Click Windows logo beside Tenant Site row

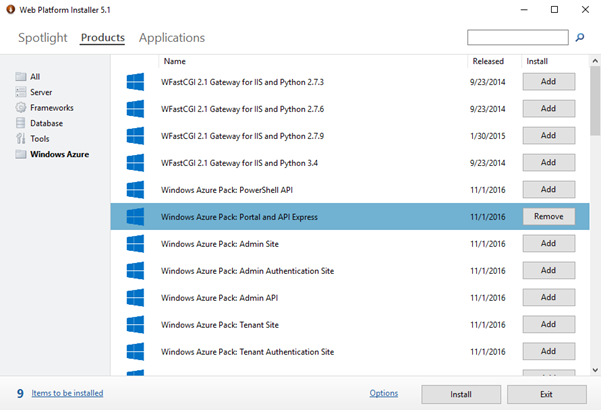pos(135,325)
